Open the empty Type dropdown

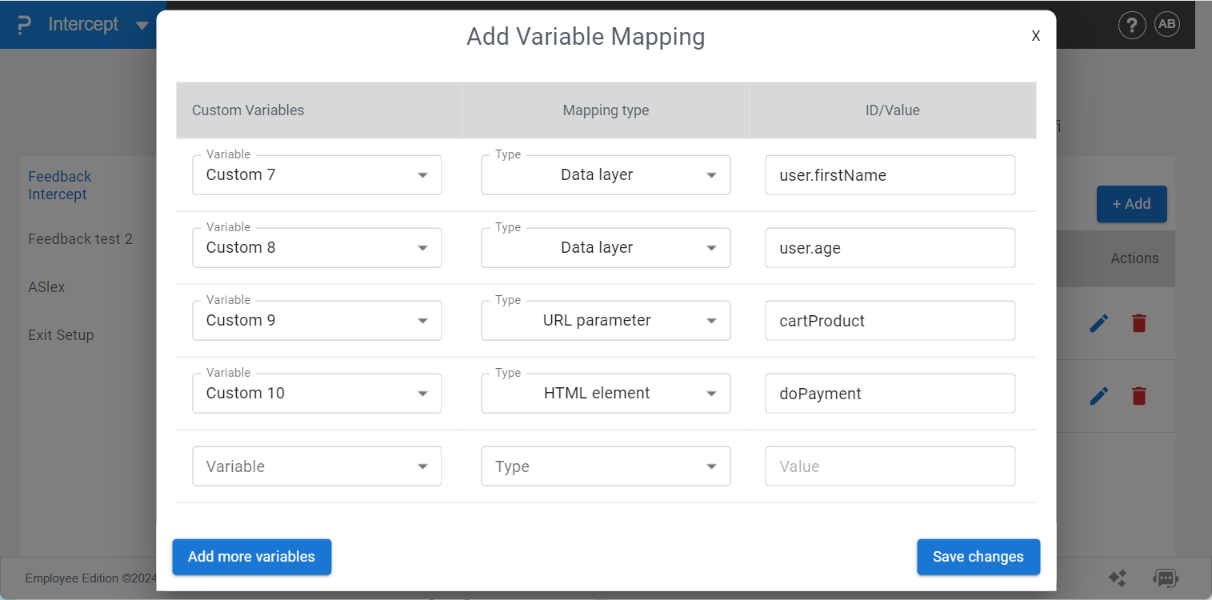tap(605, 466)
